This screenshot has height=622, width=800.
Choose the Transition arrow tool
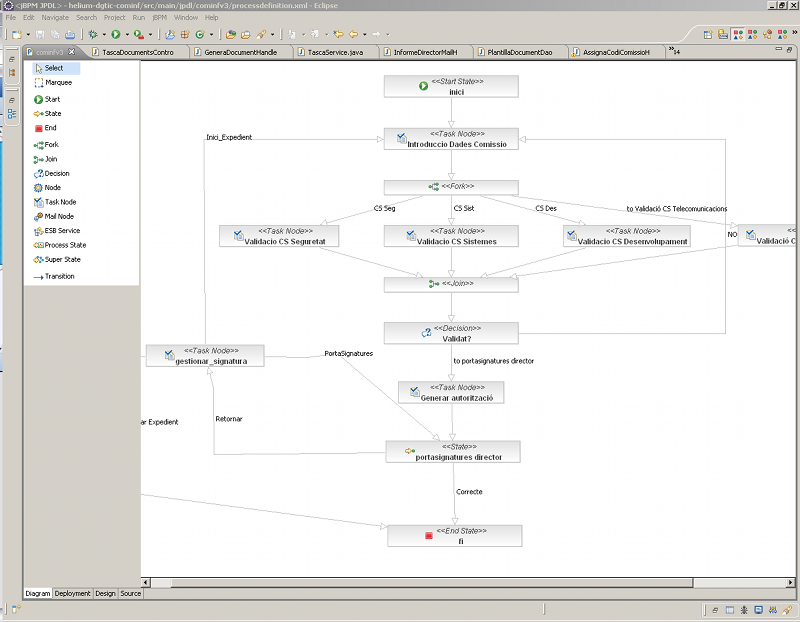(59, 276)
